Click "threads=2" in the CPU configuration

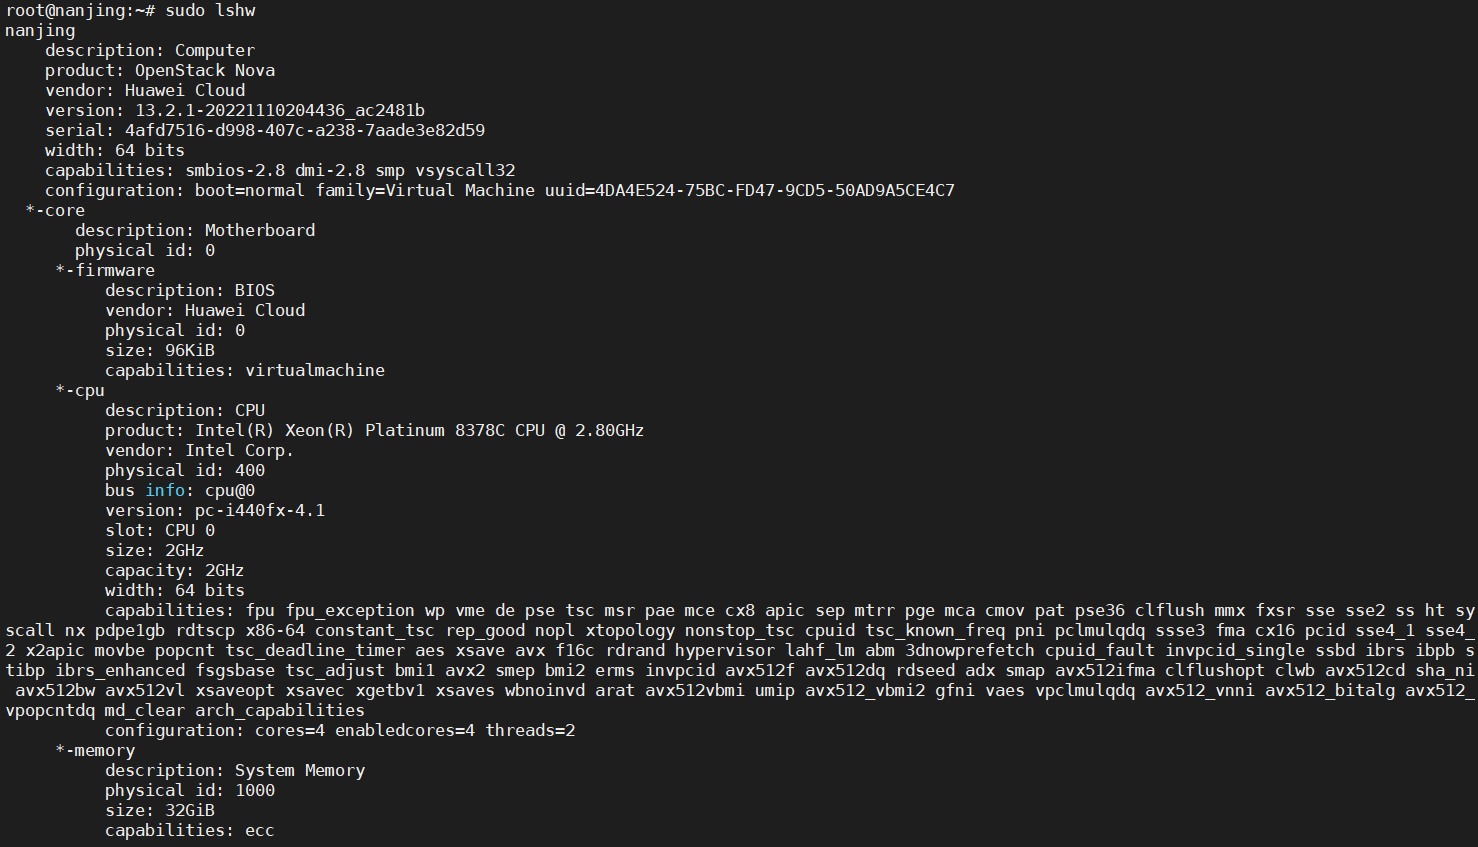[530, 730]
